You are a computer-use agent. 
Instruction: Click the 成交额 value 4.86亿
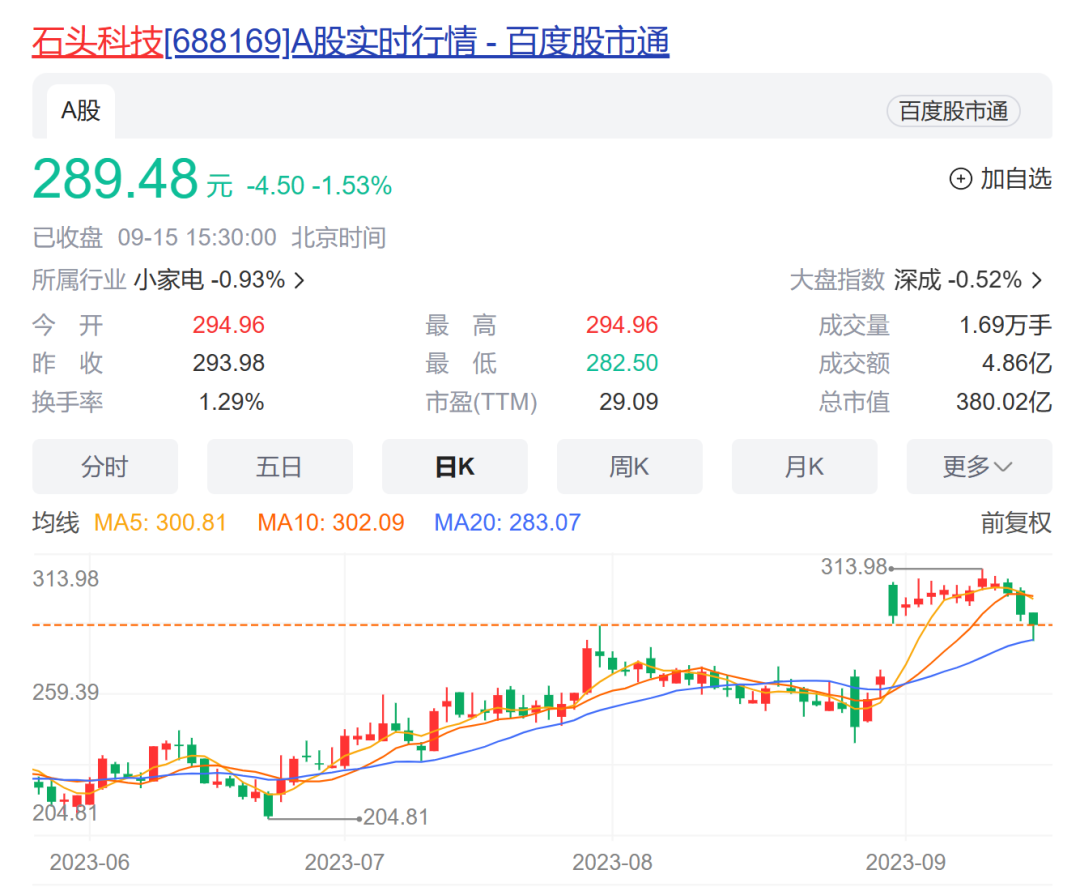click(x=1017, y=363)
